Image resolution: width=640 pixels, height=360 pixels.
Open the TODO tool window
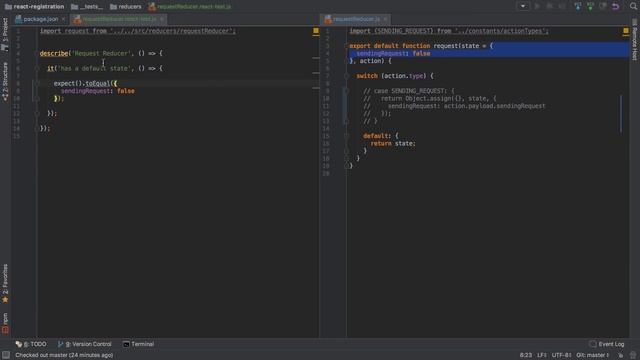pyautogui.click(x=31, y=344)
